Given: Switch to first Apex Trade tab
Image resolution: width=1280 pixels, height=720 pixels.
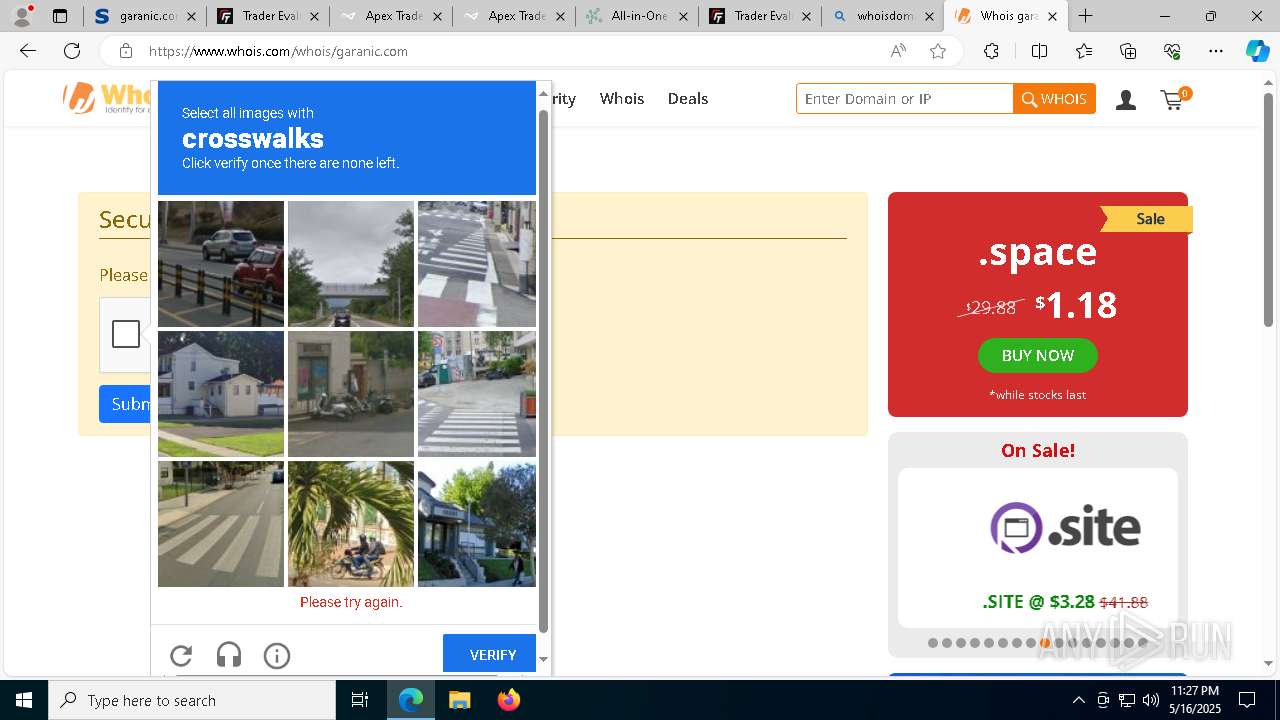Looking at the screenshot, I should tap(391, 16).
